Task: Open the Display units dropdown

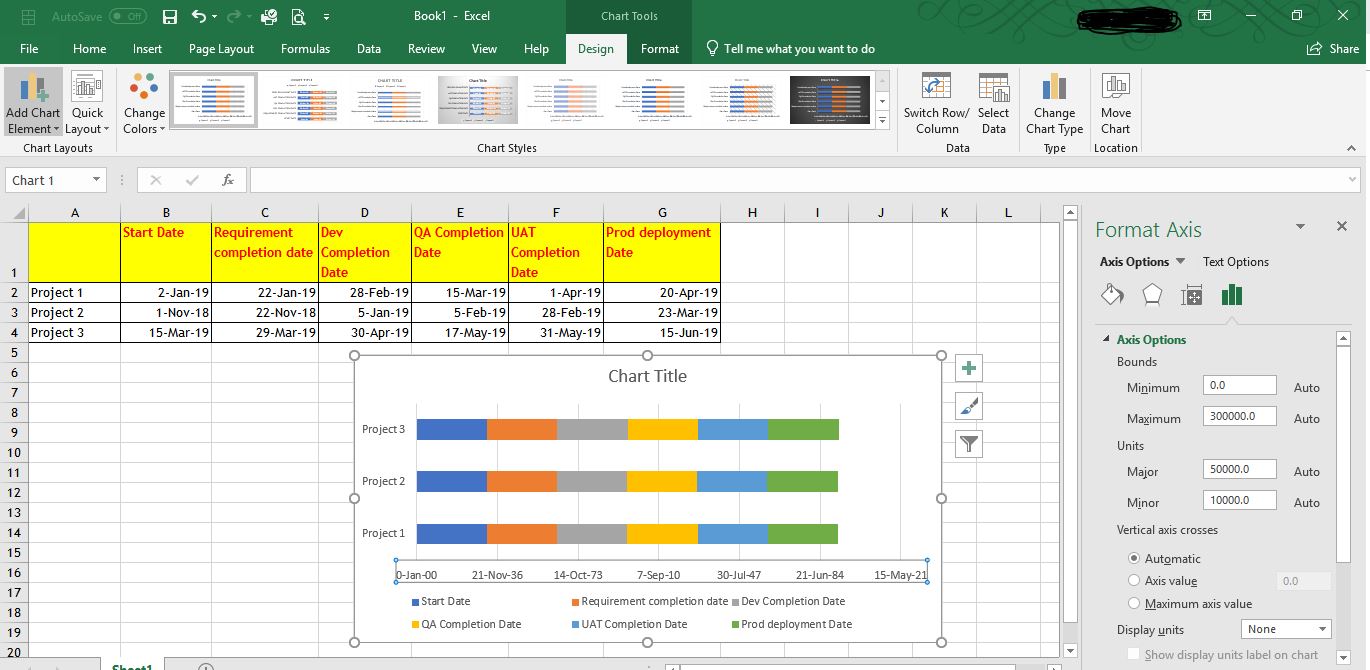Action: 1286,629
